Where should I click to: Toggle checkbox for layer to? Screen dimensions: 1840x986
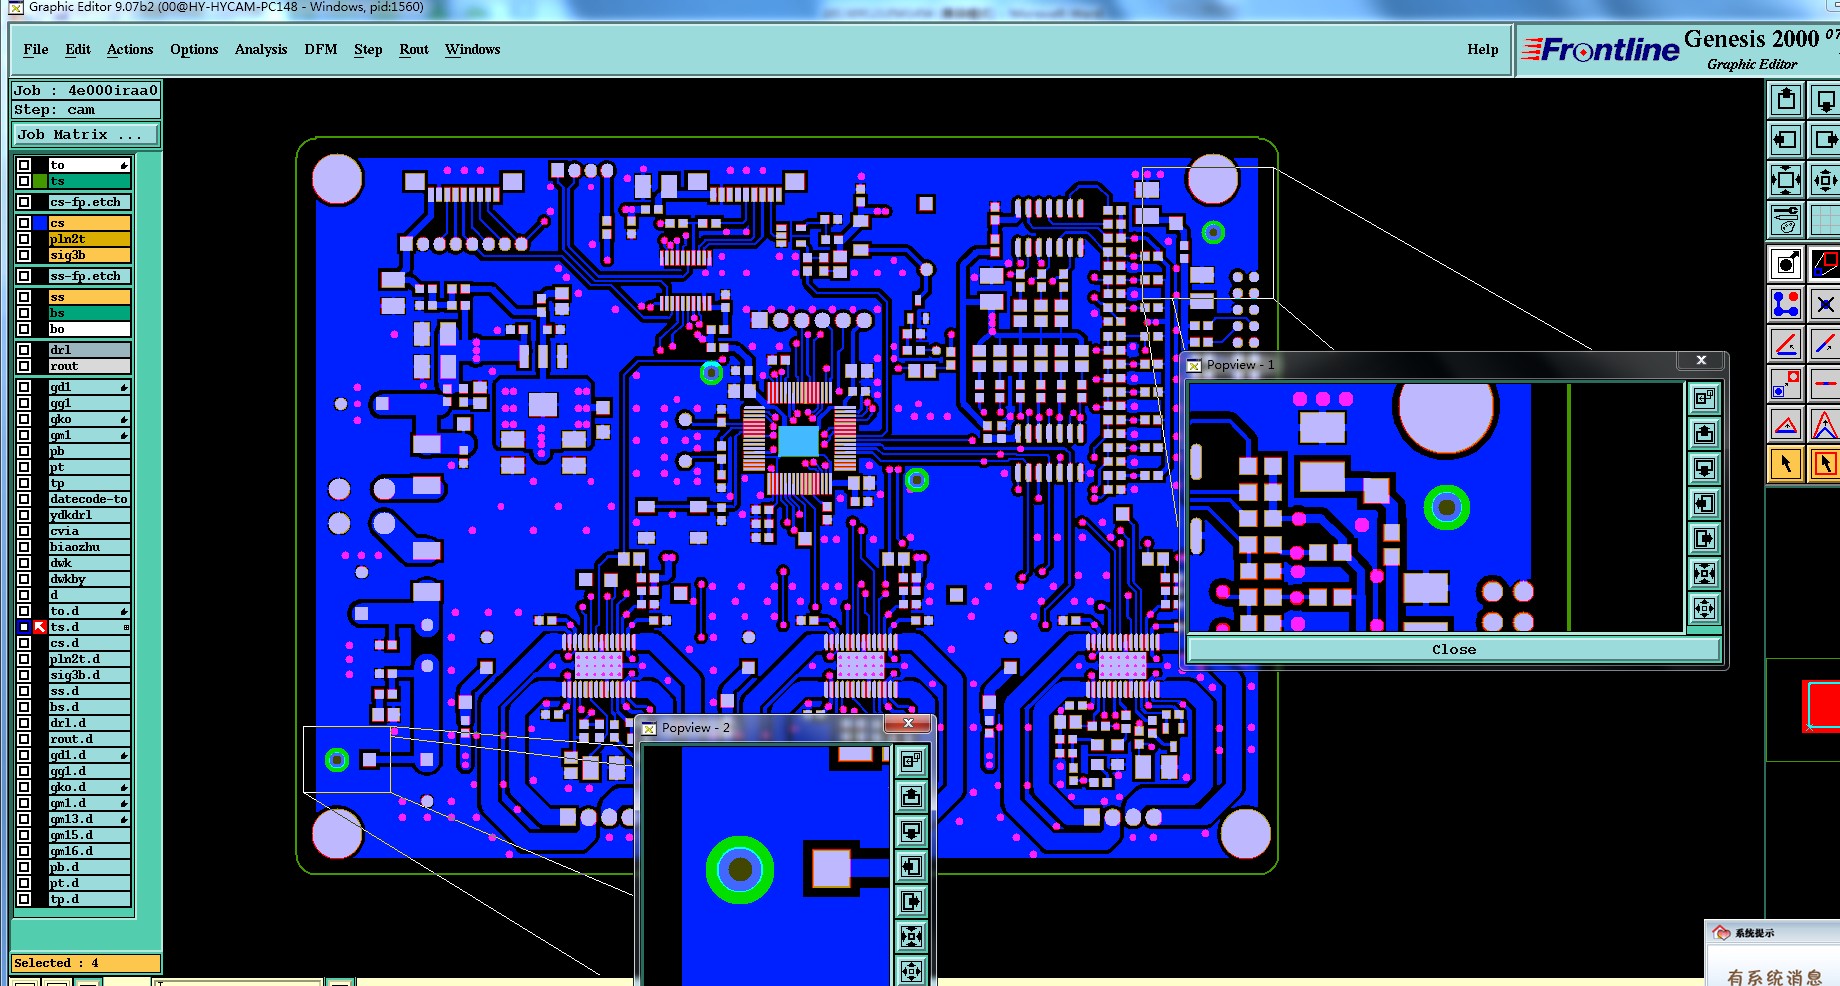coord(24,165)
